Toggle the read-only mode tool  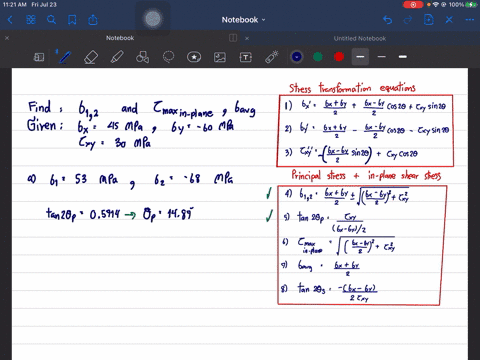point(39,57)
